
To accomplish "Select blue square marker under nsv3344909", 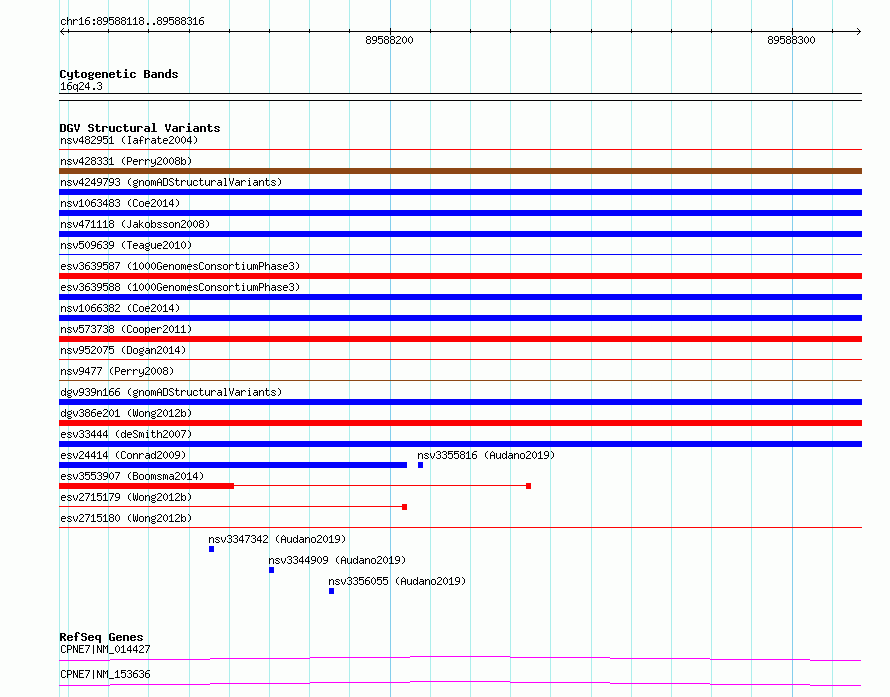I will click(x=272, y=570).
